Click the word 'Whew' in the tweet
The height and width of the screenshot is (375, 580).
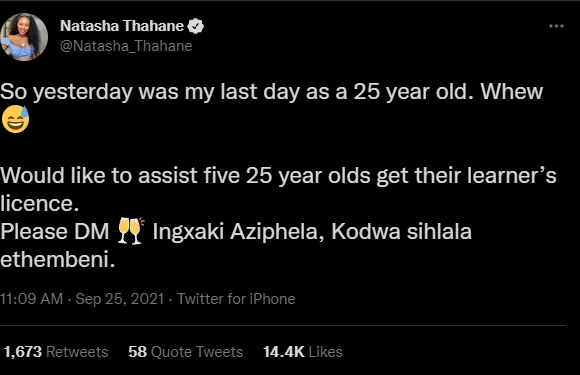coord(512,91)
